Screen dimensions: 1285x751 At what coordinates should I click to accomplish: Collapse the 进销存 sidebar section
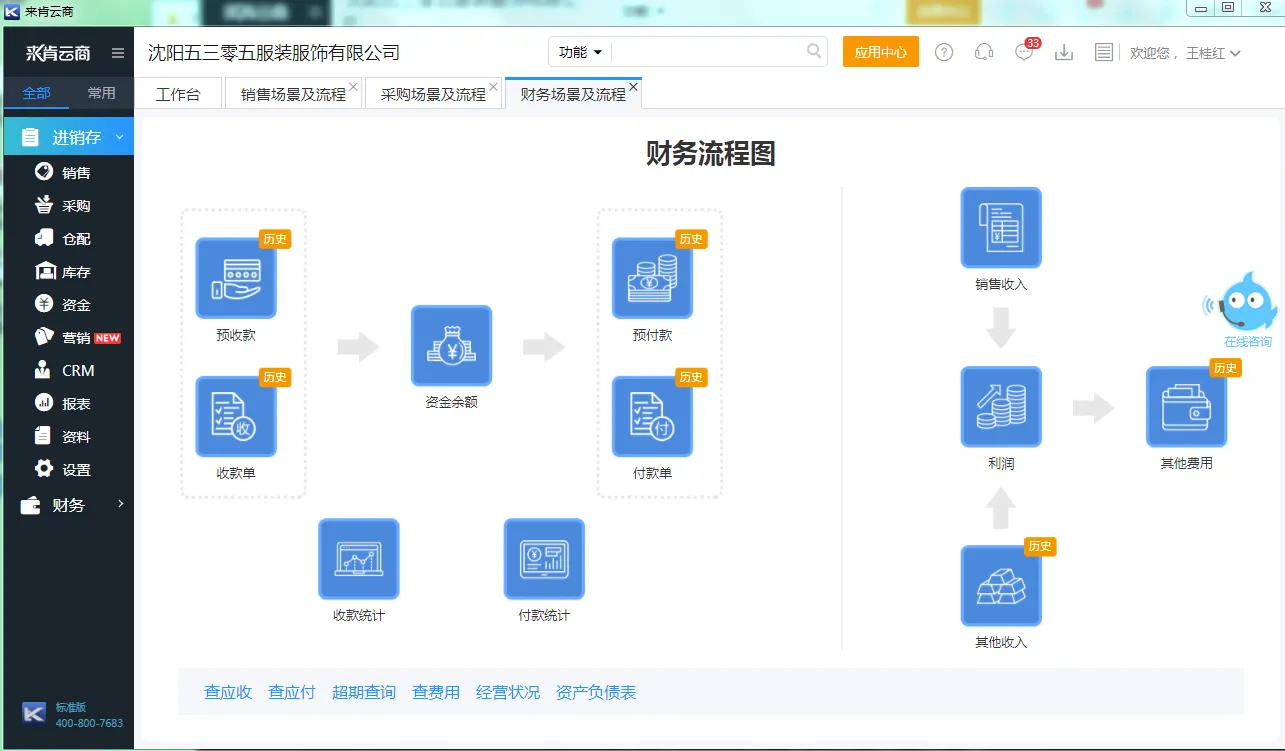click(68, 138)
